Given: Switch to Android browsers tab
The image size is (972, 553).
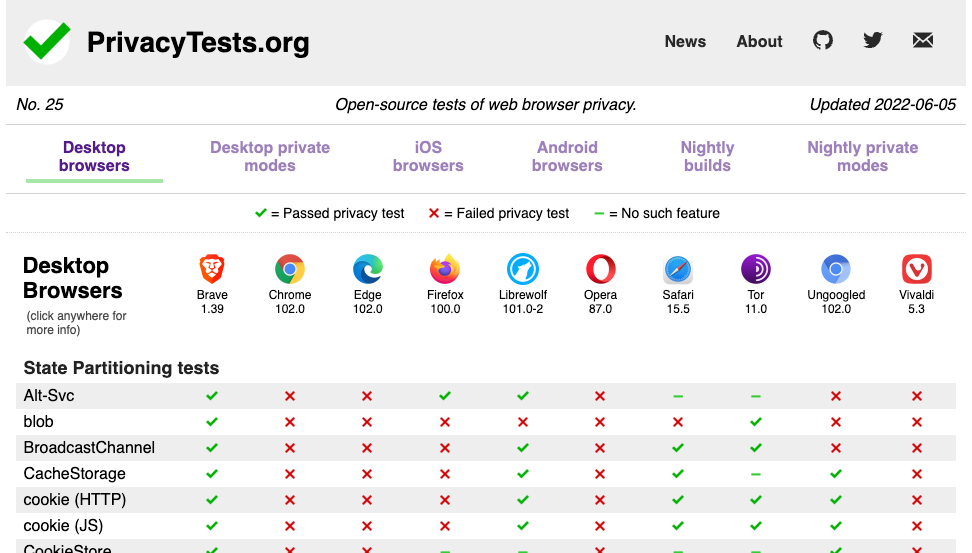Looking at the screenshot, I should pos(567,156).
